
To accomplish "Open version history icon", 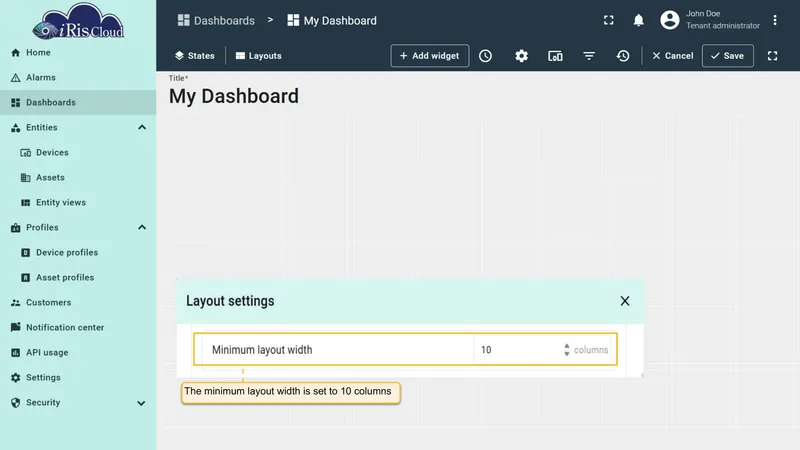I will coord(622,56).
